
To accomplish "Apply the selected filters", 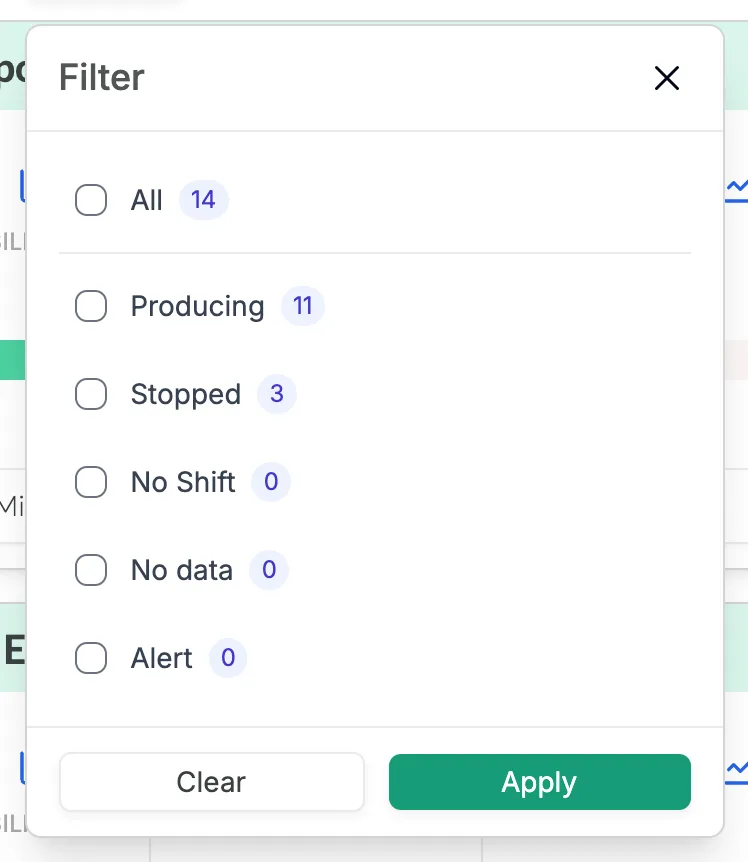I will [x=540, y=782].
